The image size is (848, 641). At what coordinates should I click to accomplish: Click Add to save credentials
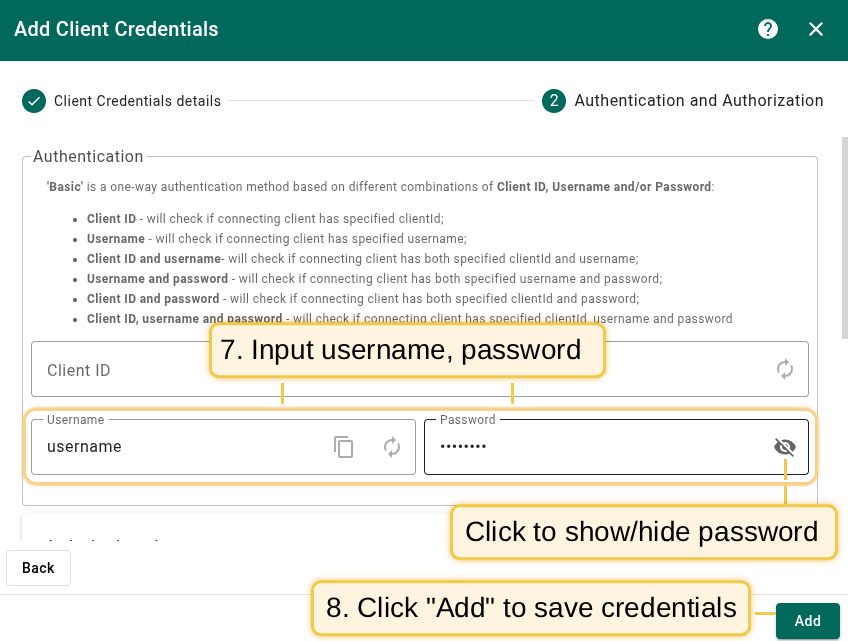point(807,621)
